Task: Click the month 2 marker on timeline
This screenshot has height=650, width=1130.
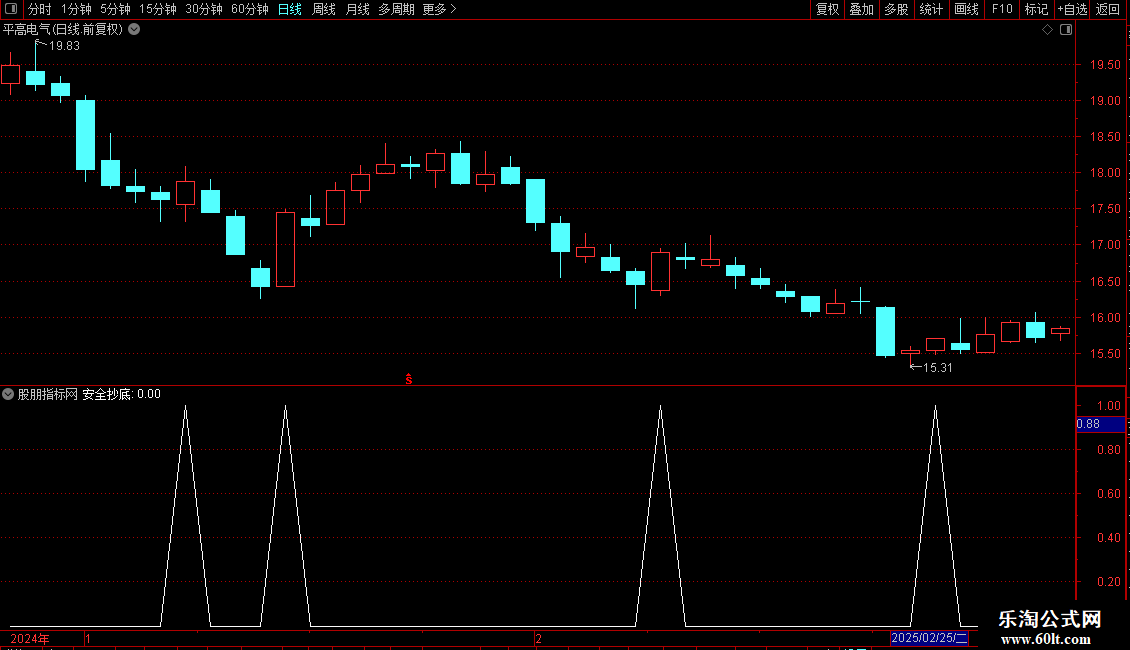Action: [x=538, y=639]
